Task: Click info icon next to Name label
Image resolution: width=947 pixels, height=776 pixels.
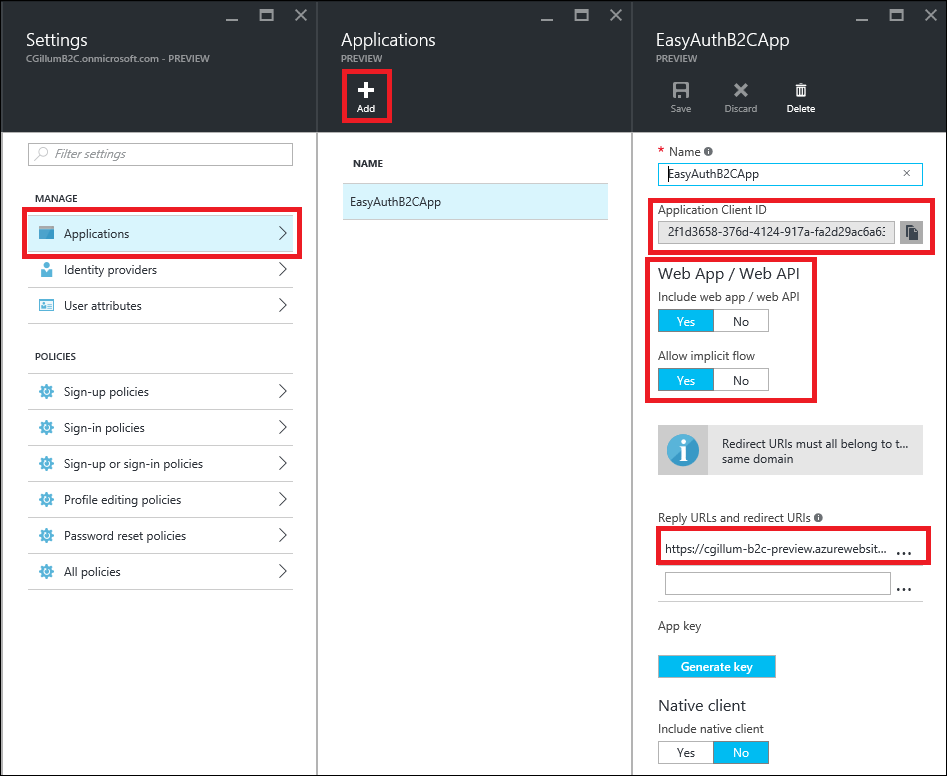Action: point(708,152)
